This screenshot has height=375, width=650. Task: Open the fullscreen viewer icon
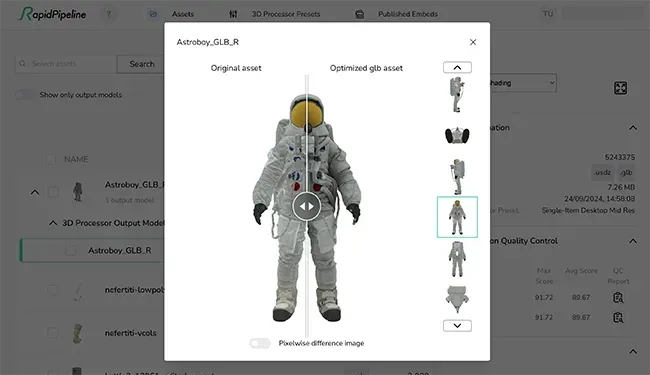[x=620, y=88]
